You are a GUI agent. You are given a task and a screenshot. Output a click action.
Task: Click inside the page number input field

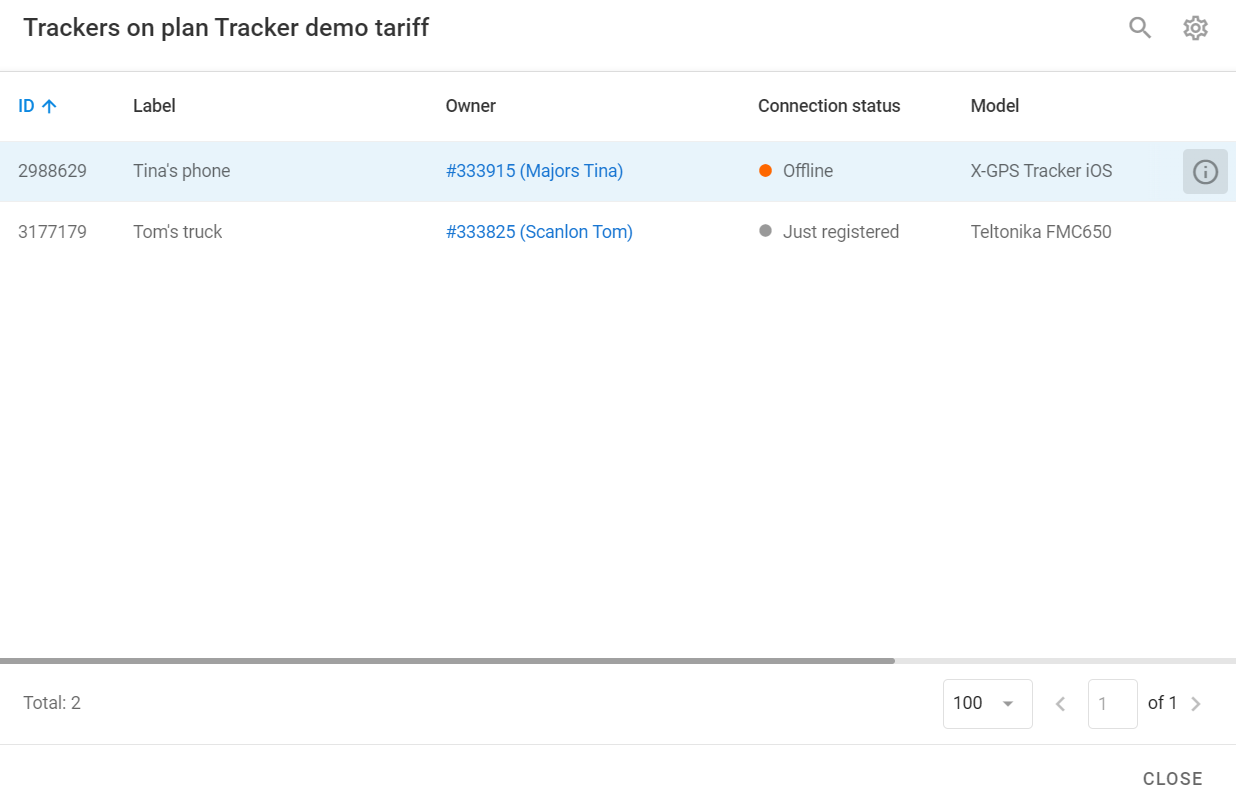click(1112, 703)
